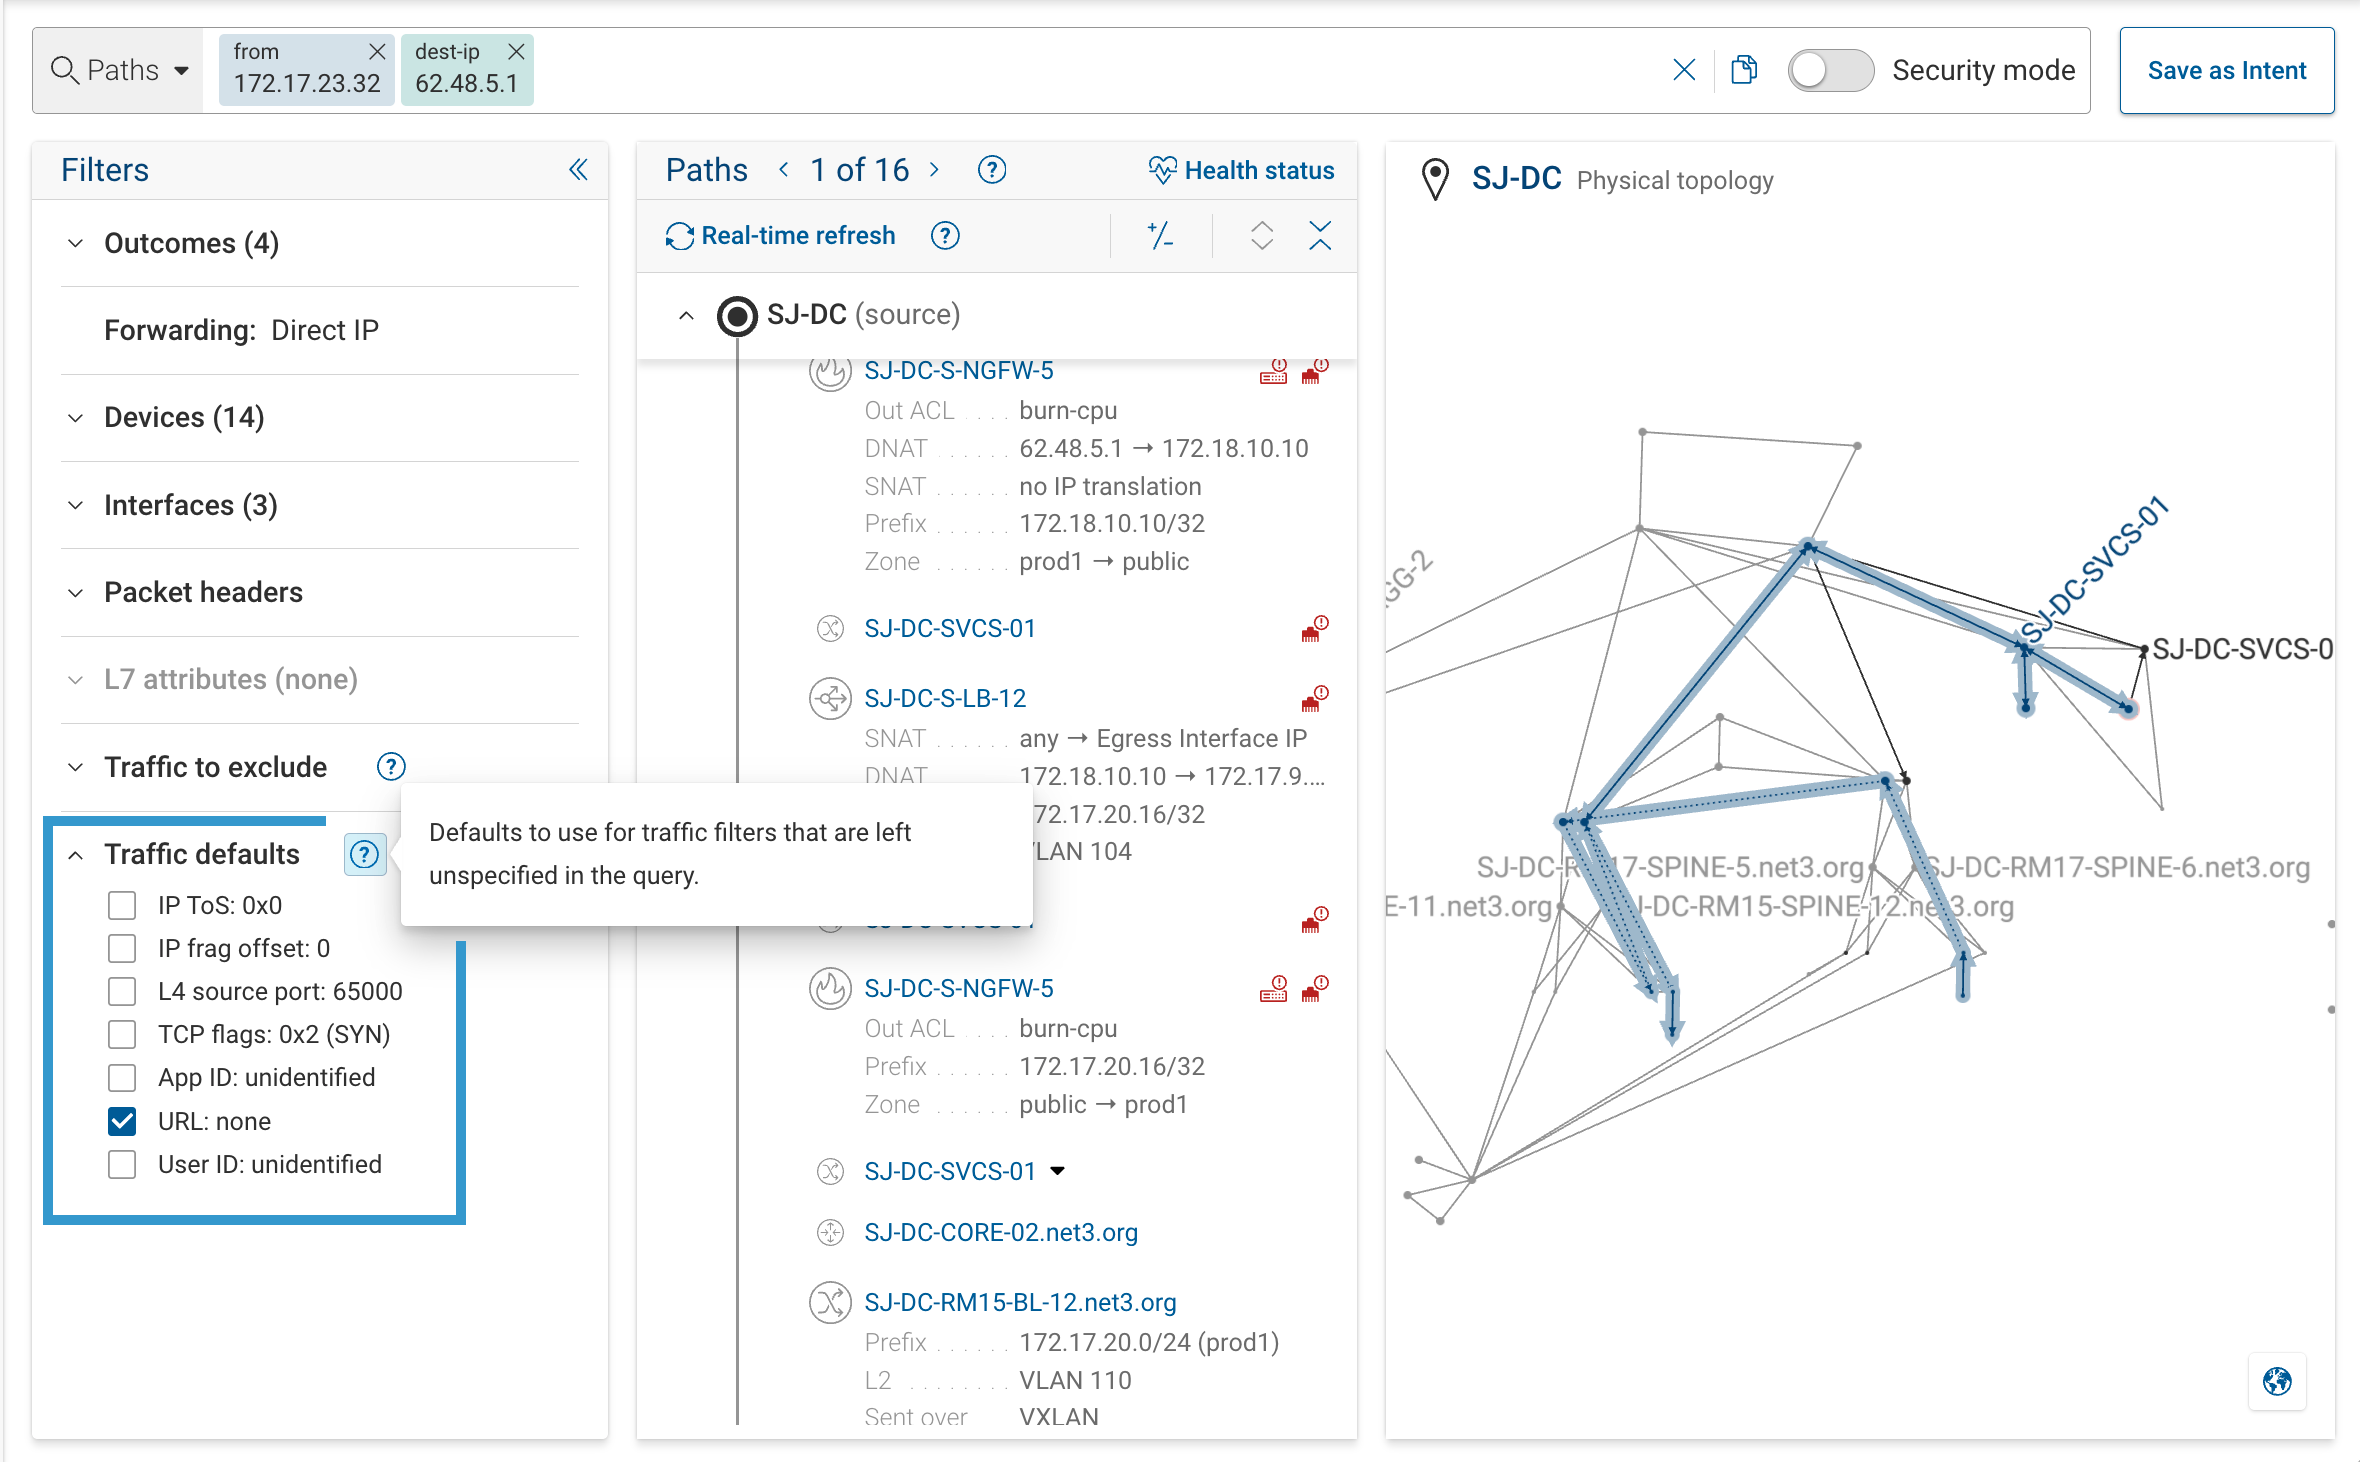Collapse the Filters panel with double chevron
Image resolution: width=2360 pixels, height=1462 pixels.
[578, 170]
